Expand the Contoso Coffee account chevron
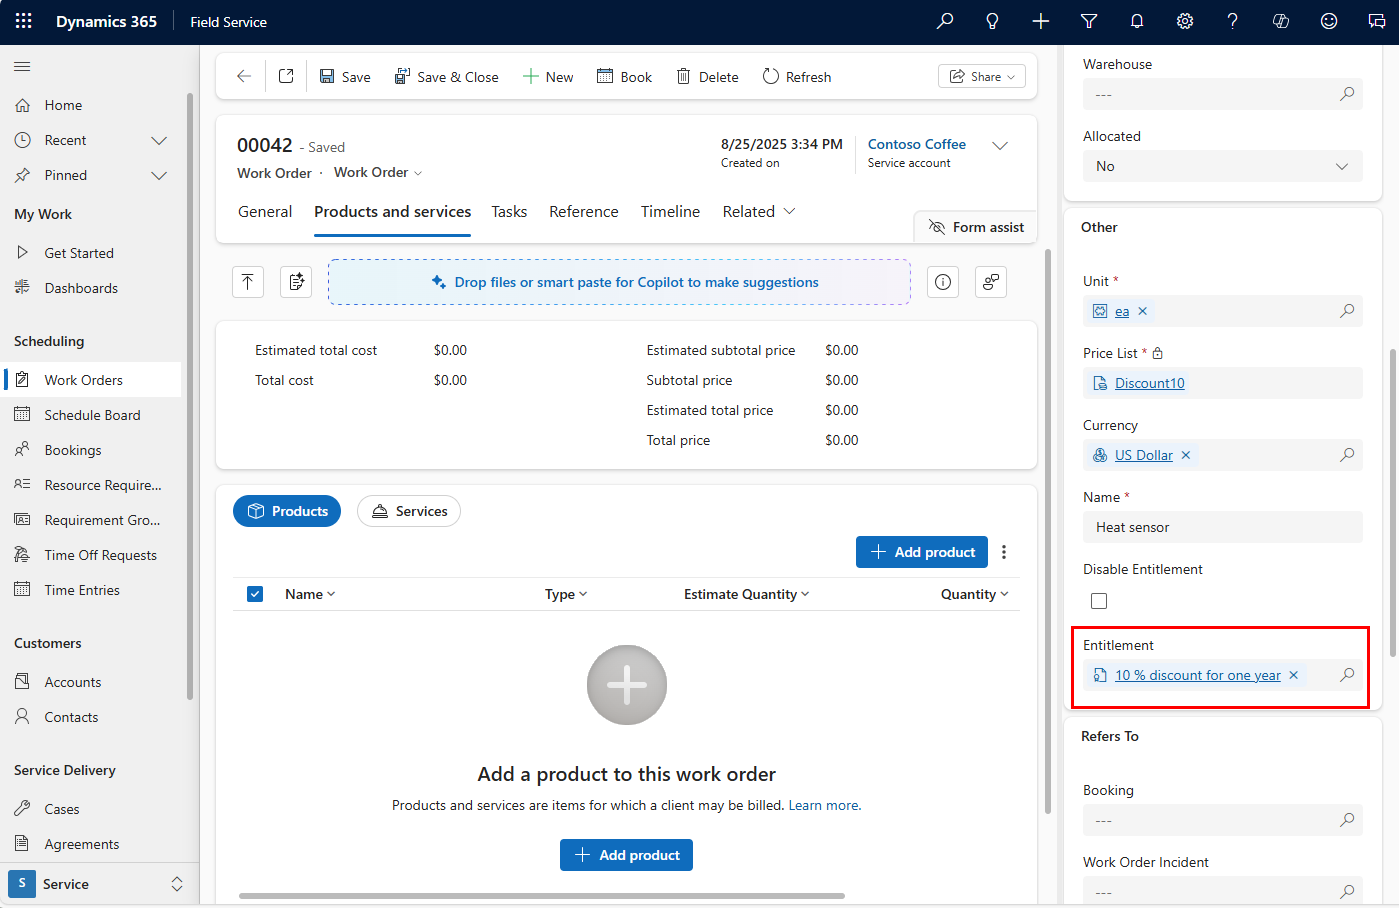 1000,145
